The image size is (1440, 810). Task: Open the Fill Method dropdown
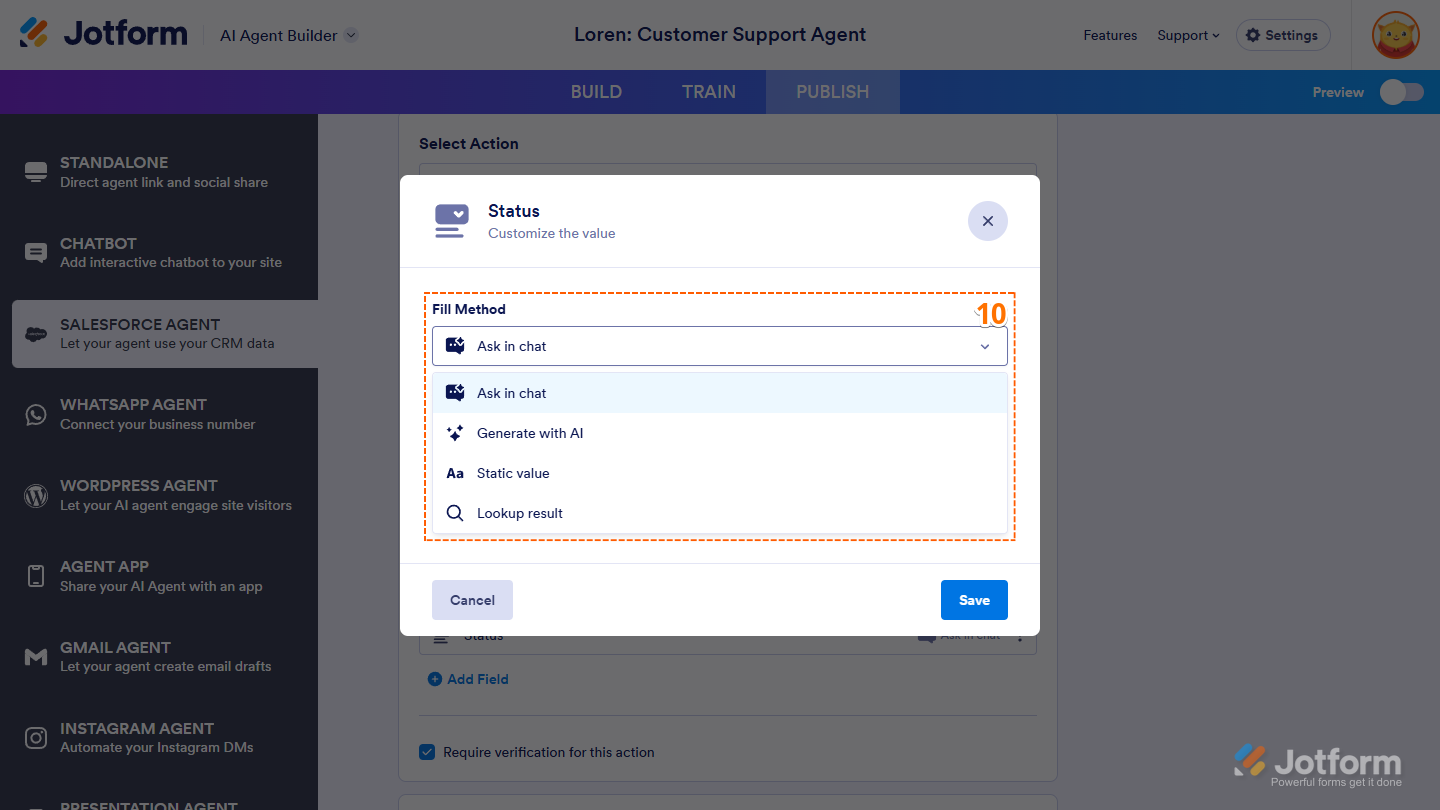pos(719,346)
